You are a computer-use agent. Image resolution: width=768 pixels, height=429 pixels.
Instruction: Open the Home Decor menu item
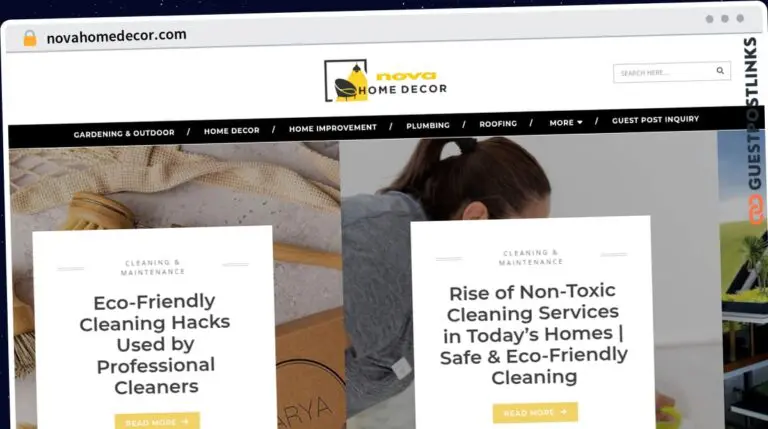point(232,131)
